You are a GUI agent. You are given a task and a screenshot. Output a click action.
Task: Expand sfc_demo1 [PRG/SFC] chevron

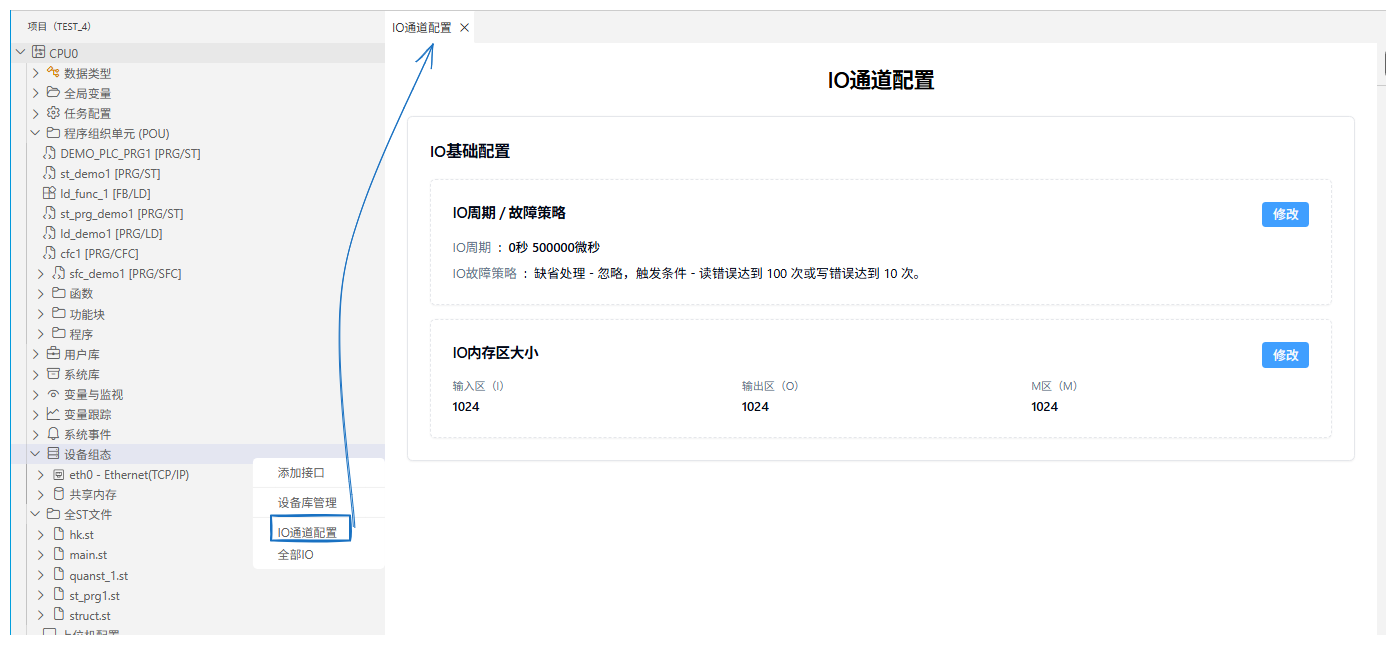41,274
